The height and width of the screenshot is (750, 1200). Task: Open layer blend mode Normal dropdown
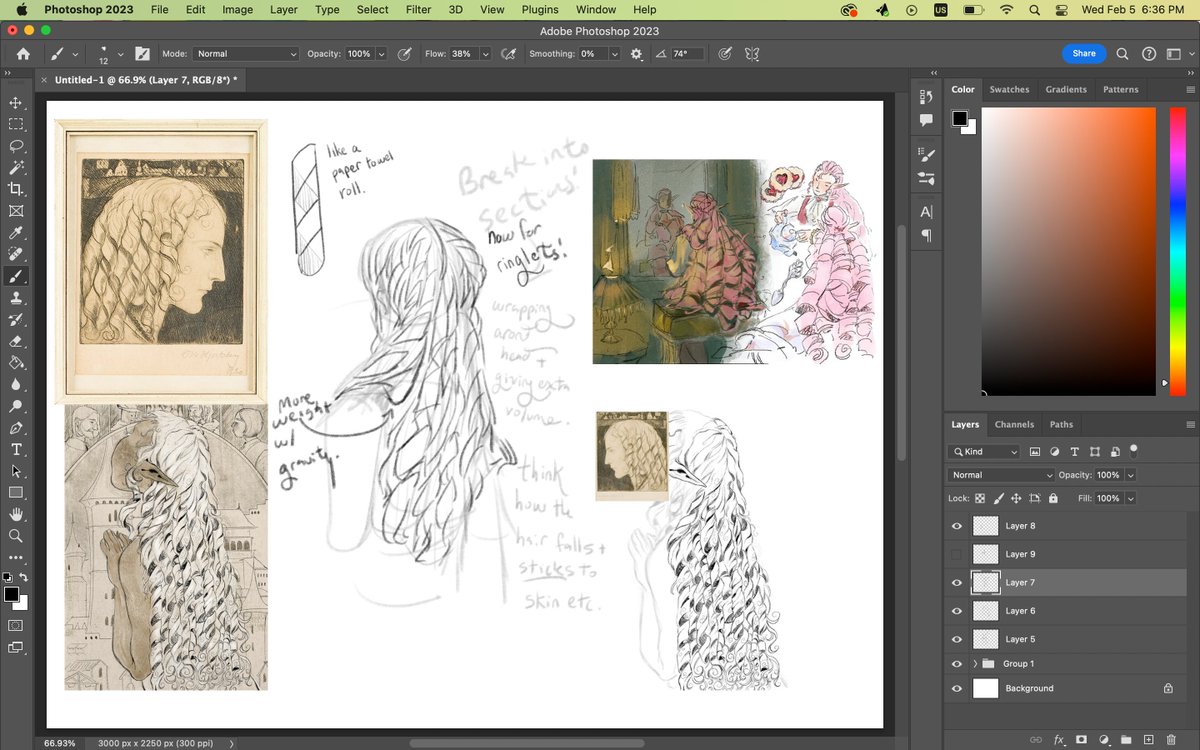point(1001,475)
